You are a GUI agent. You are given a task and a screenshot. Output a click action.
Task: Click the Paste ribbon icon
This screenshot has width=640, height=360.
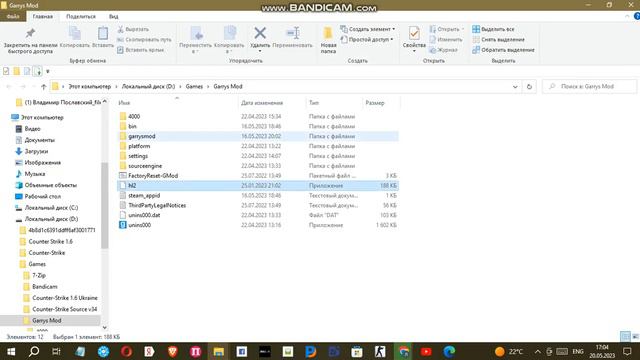tap(103, 38)
